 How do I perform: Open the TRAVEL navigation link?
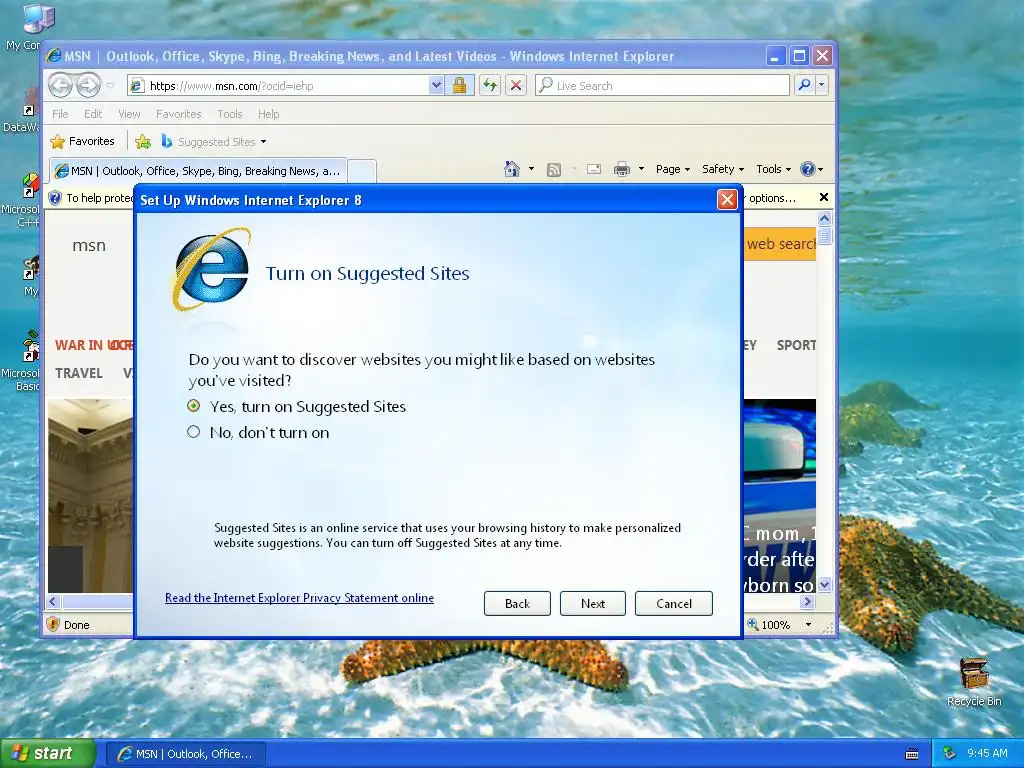coord(78,373)
